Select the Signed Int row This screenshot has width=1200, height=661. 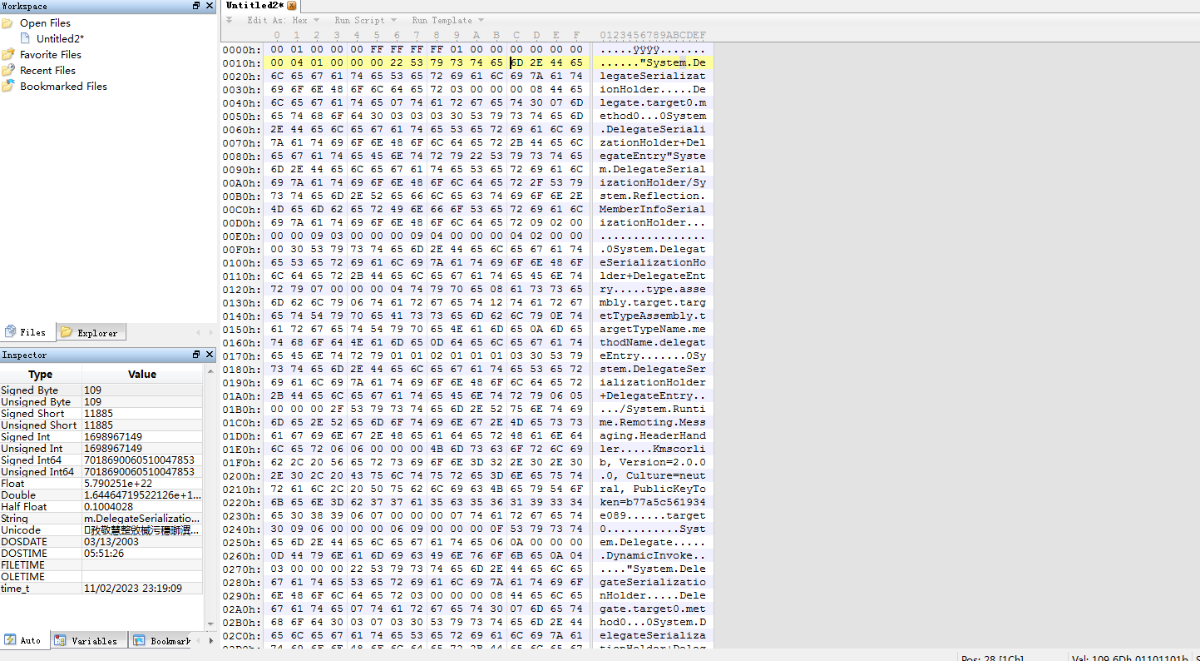click(102, 437)
